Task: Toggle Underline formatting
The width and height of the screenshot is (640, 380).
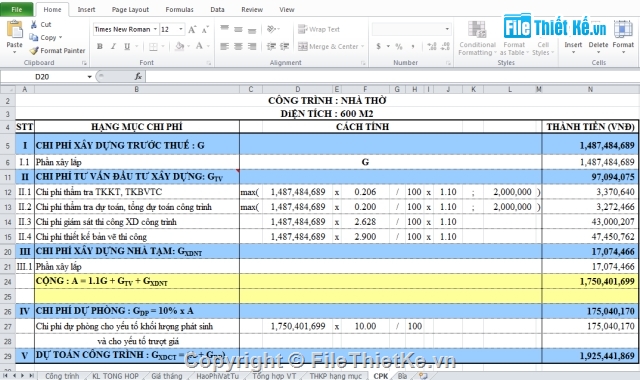Action: 127,46
